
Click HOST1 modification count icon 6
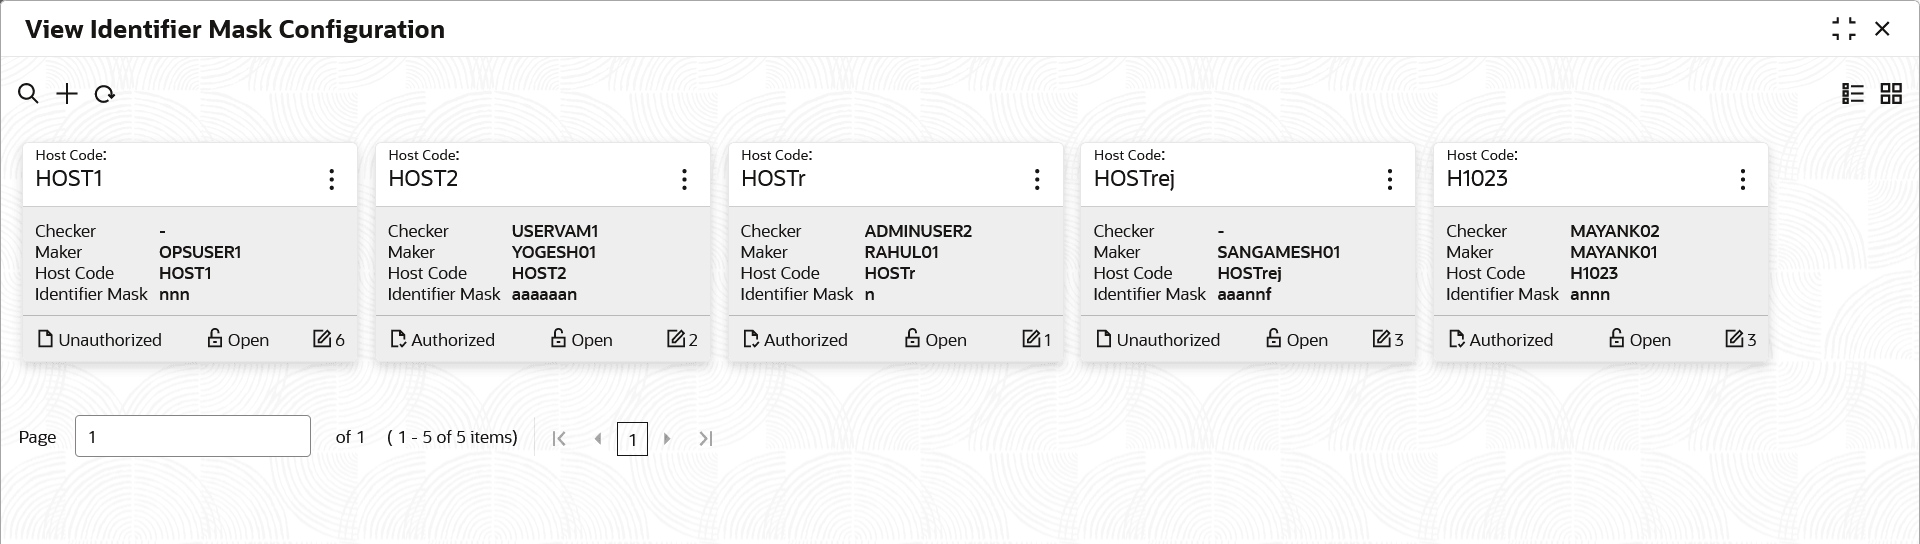329,339
